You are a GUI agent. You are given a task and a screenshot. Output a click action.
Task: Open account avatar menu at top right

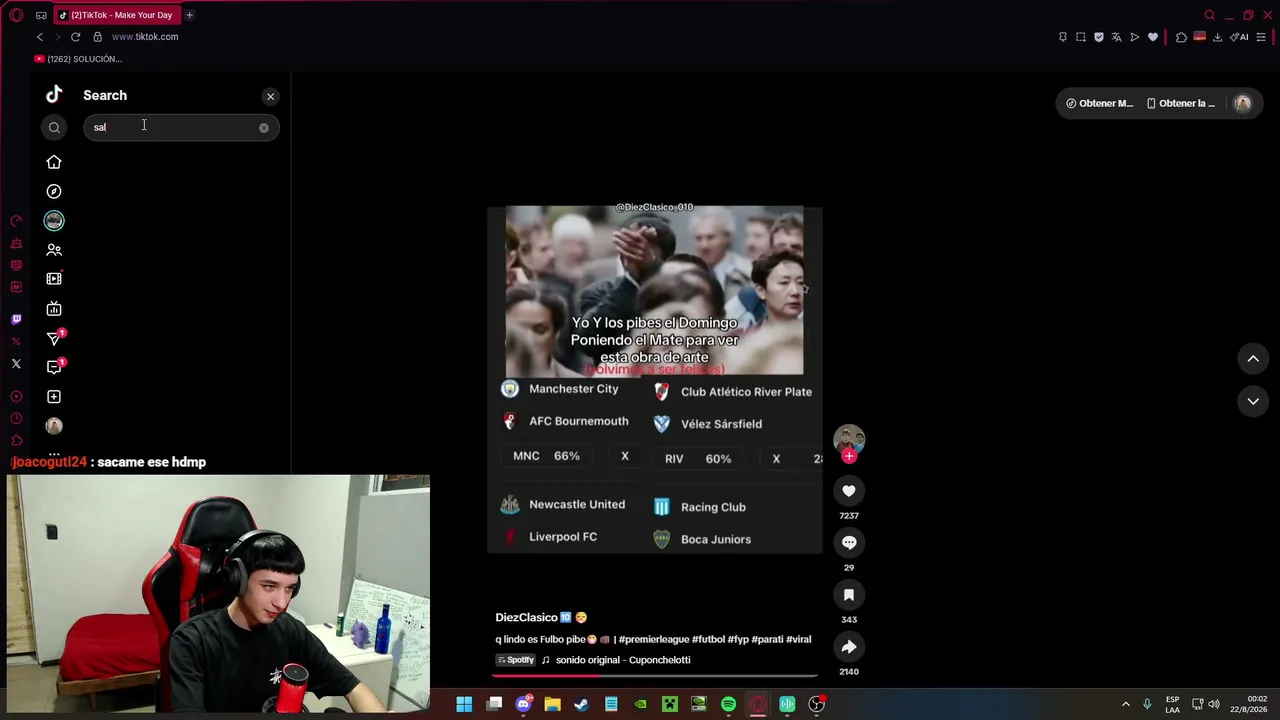[1242, 103]
